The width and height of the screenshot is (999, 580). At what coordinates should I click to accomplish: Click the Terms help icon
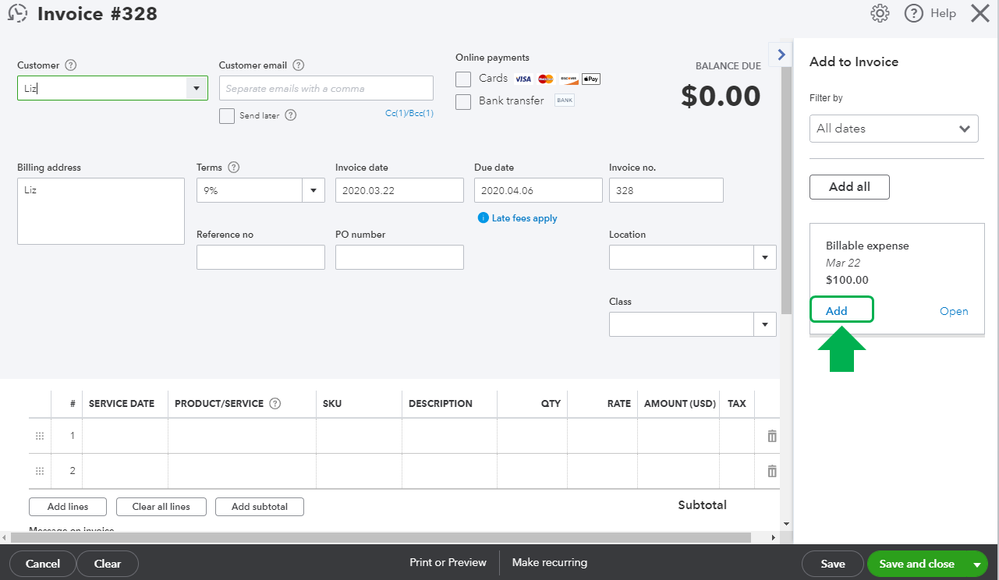(x=234, y=168)
